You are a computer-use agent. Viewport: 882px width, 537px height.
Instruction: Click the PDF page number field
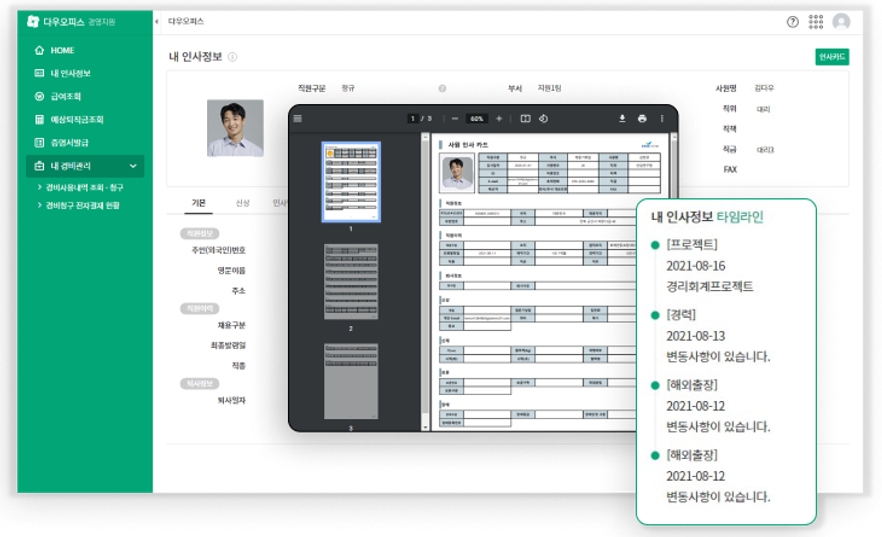[x=413, y=119]
